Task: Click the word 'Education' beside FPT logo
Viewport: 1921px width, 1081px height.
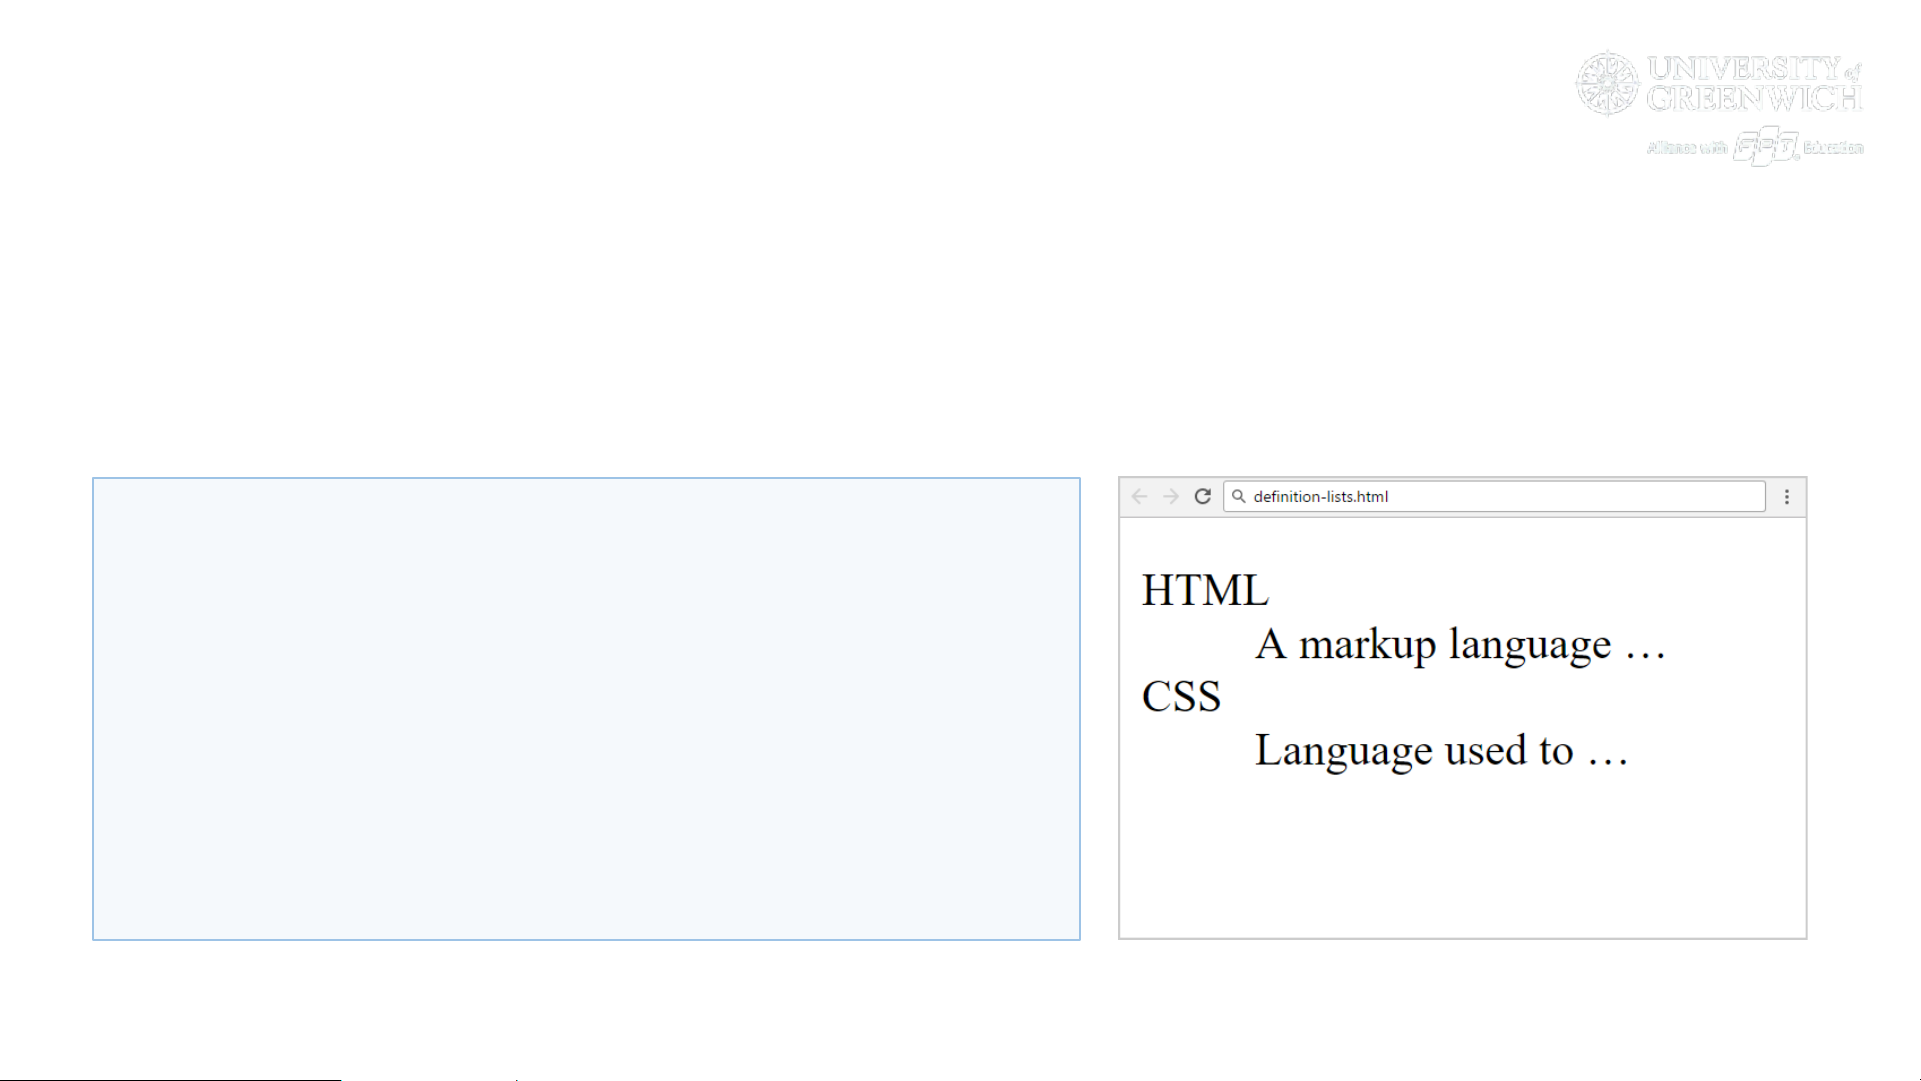Action: tap(1833, 148)
